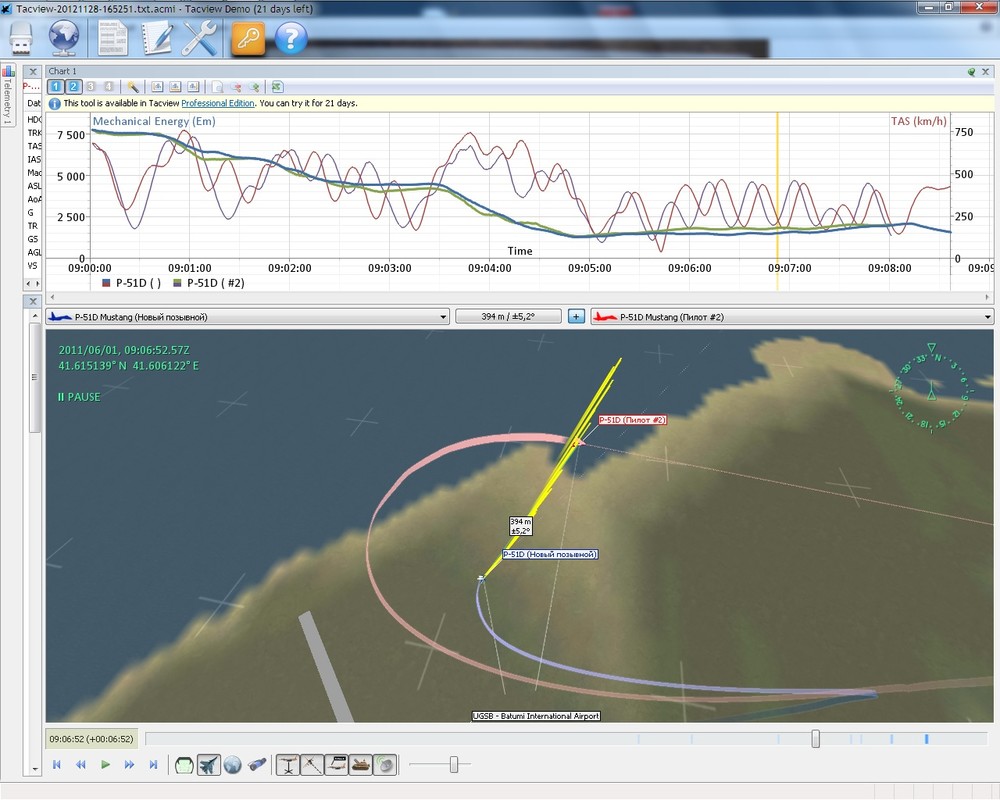
Task: Click the fast forward playback button
Action: 129,764
